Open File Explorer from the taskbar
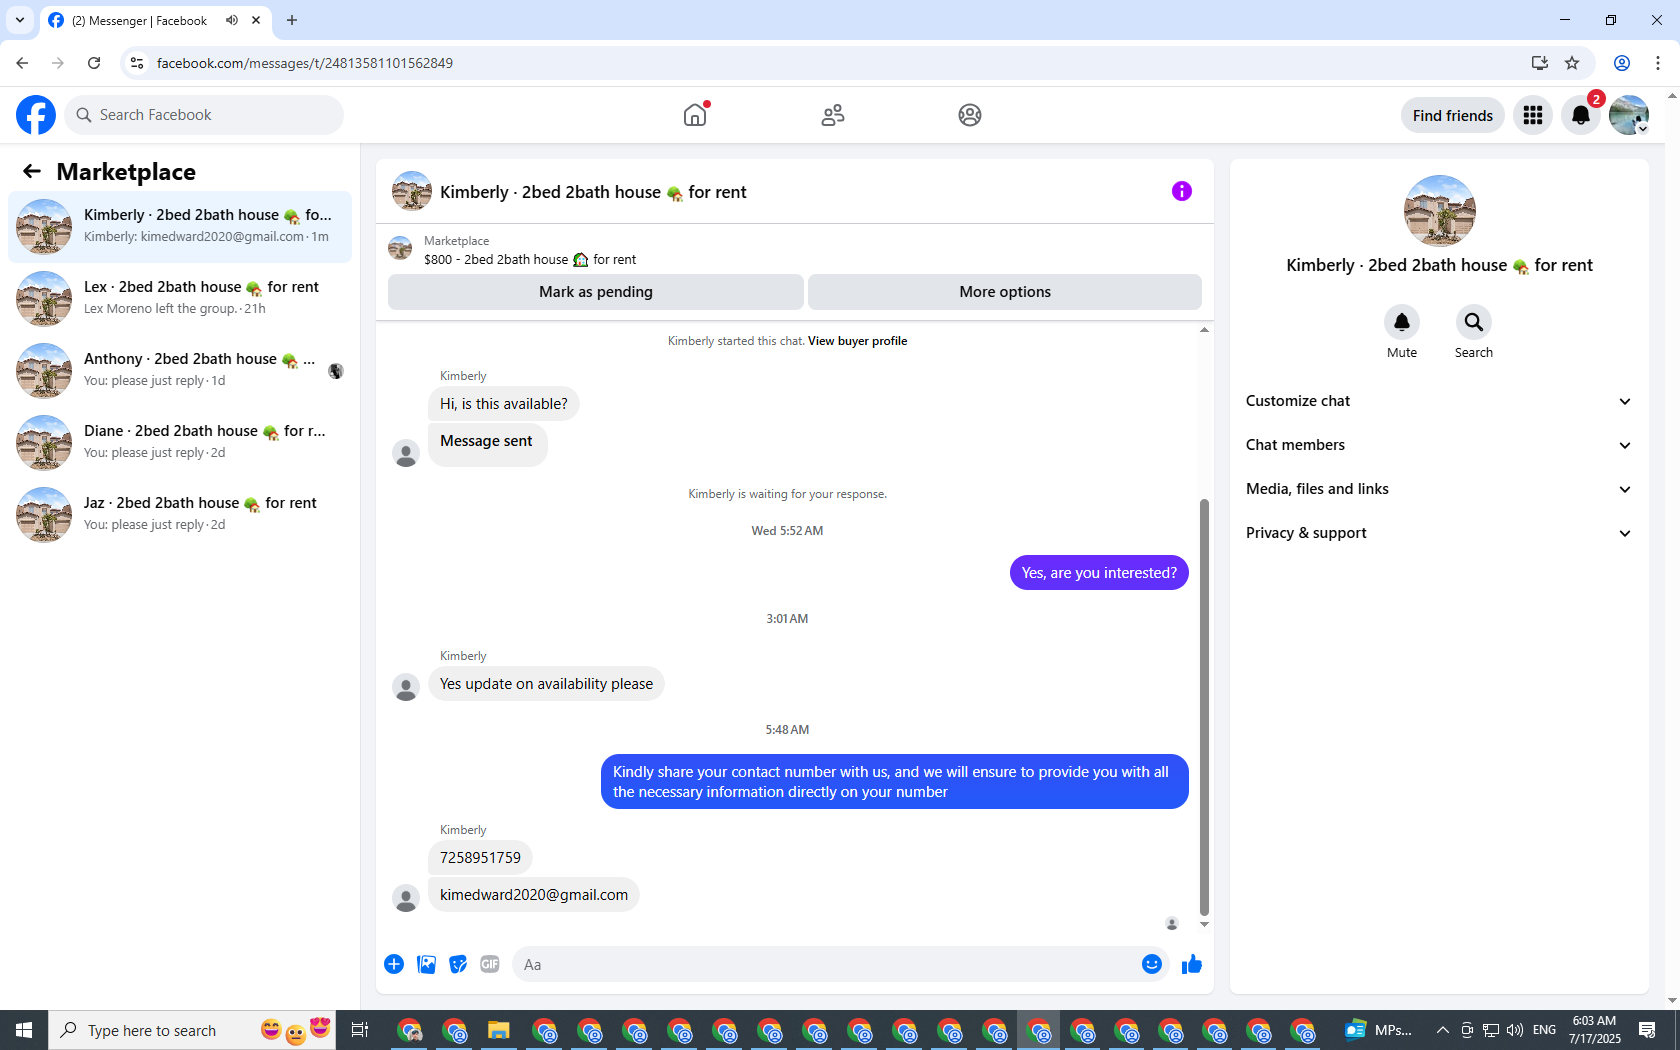The height and width of the screenshot is (1050, 1680). (498, 1030)
